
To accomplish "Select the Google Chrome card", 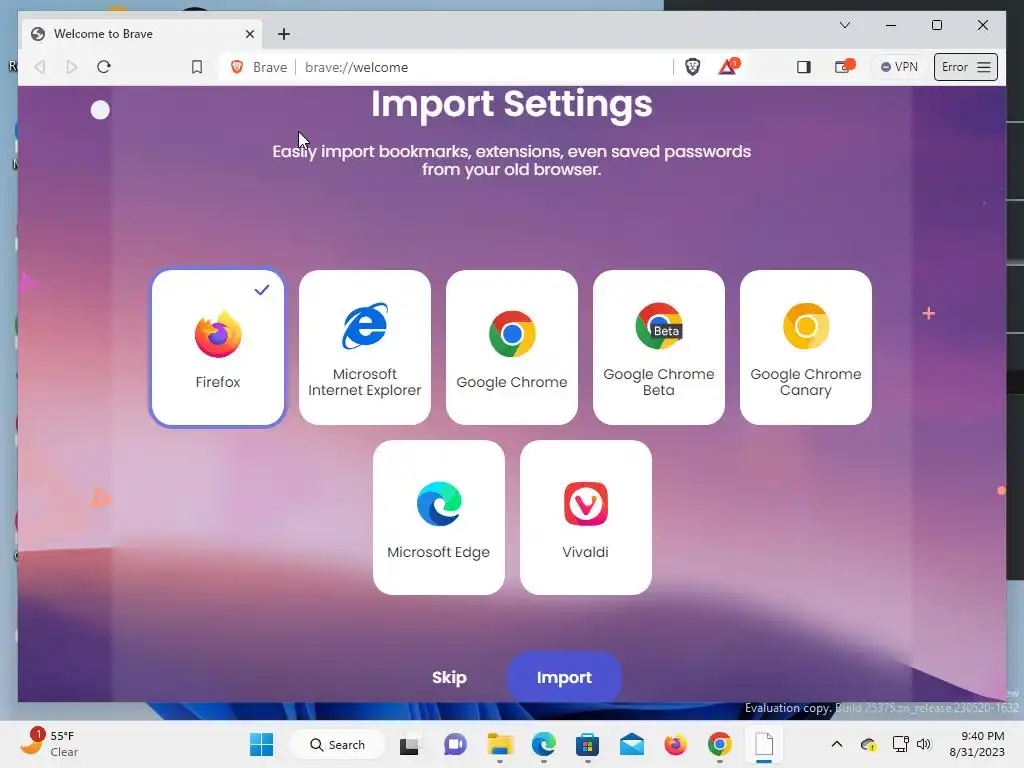I will point(511,347).
